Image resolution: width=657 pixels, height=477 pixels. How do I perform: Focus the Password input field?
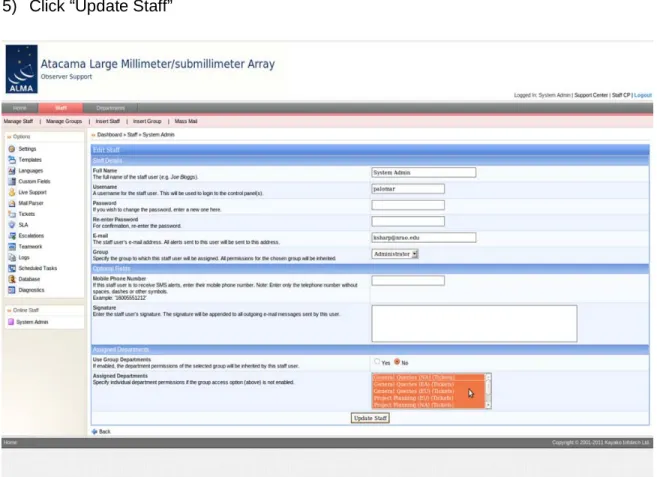click(408, 205)
